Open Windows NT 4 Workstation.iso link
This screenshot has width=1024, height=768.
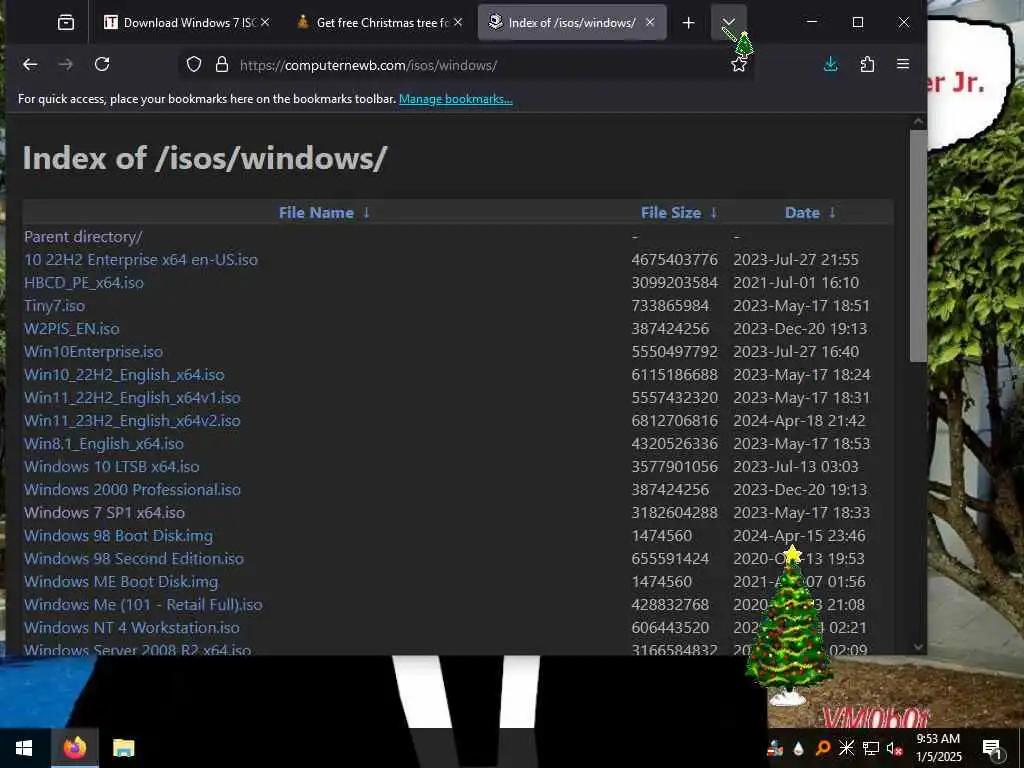click(x=132, y=628)
